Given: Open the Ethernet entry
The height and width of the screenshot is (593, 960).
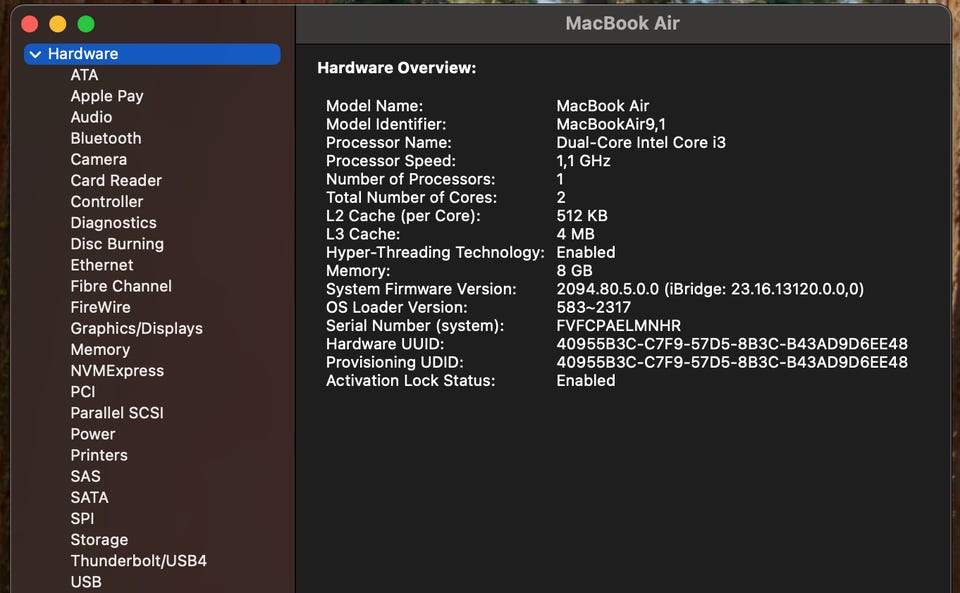Looking at the screenshot, I should click(102, 265).
